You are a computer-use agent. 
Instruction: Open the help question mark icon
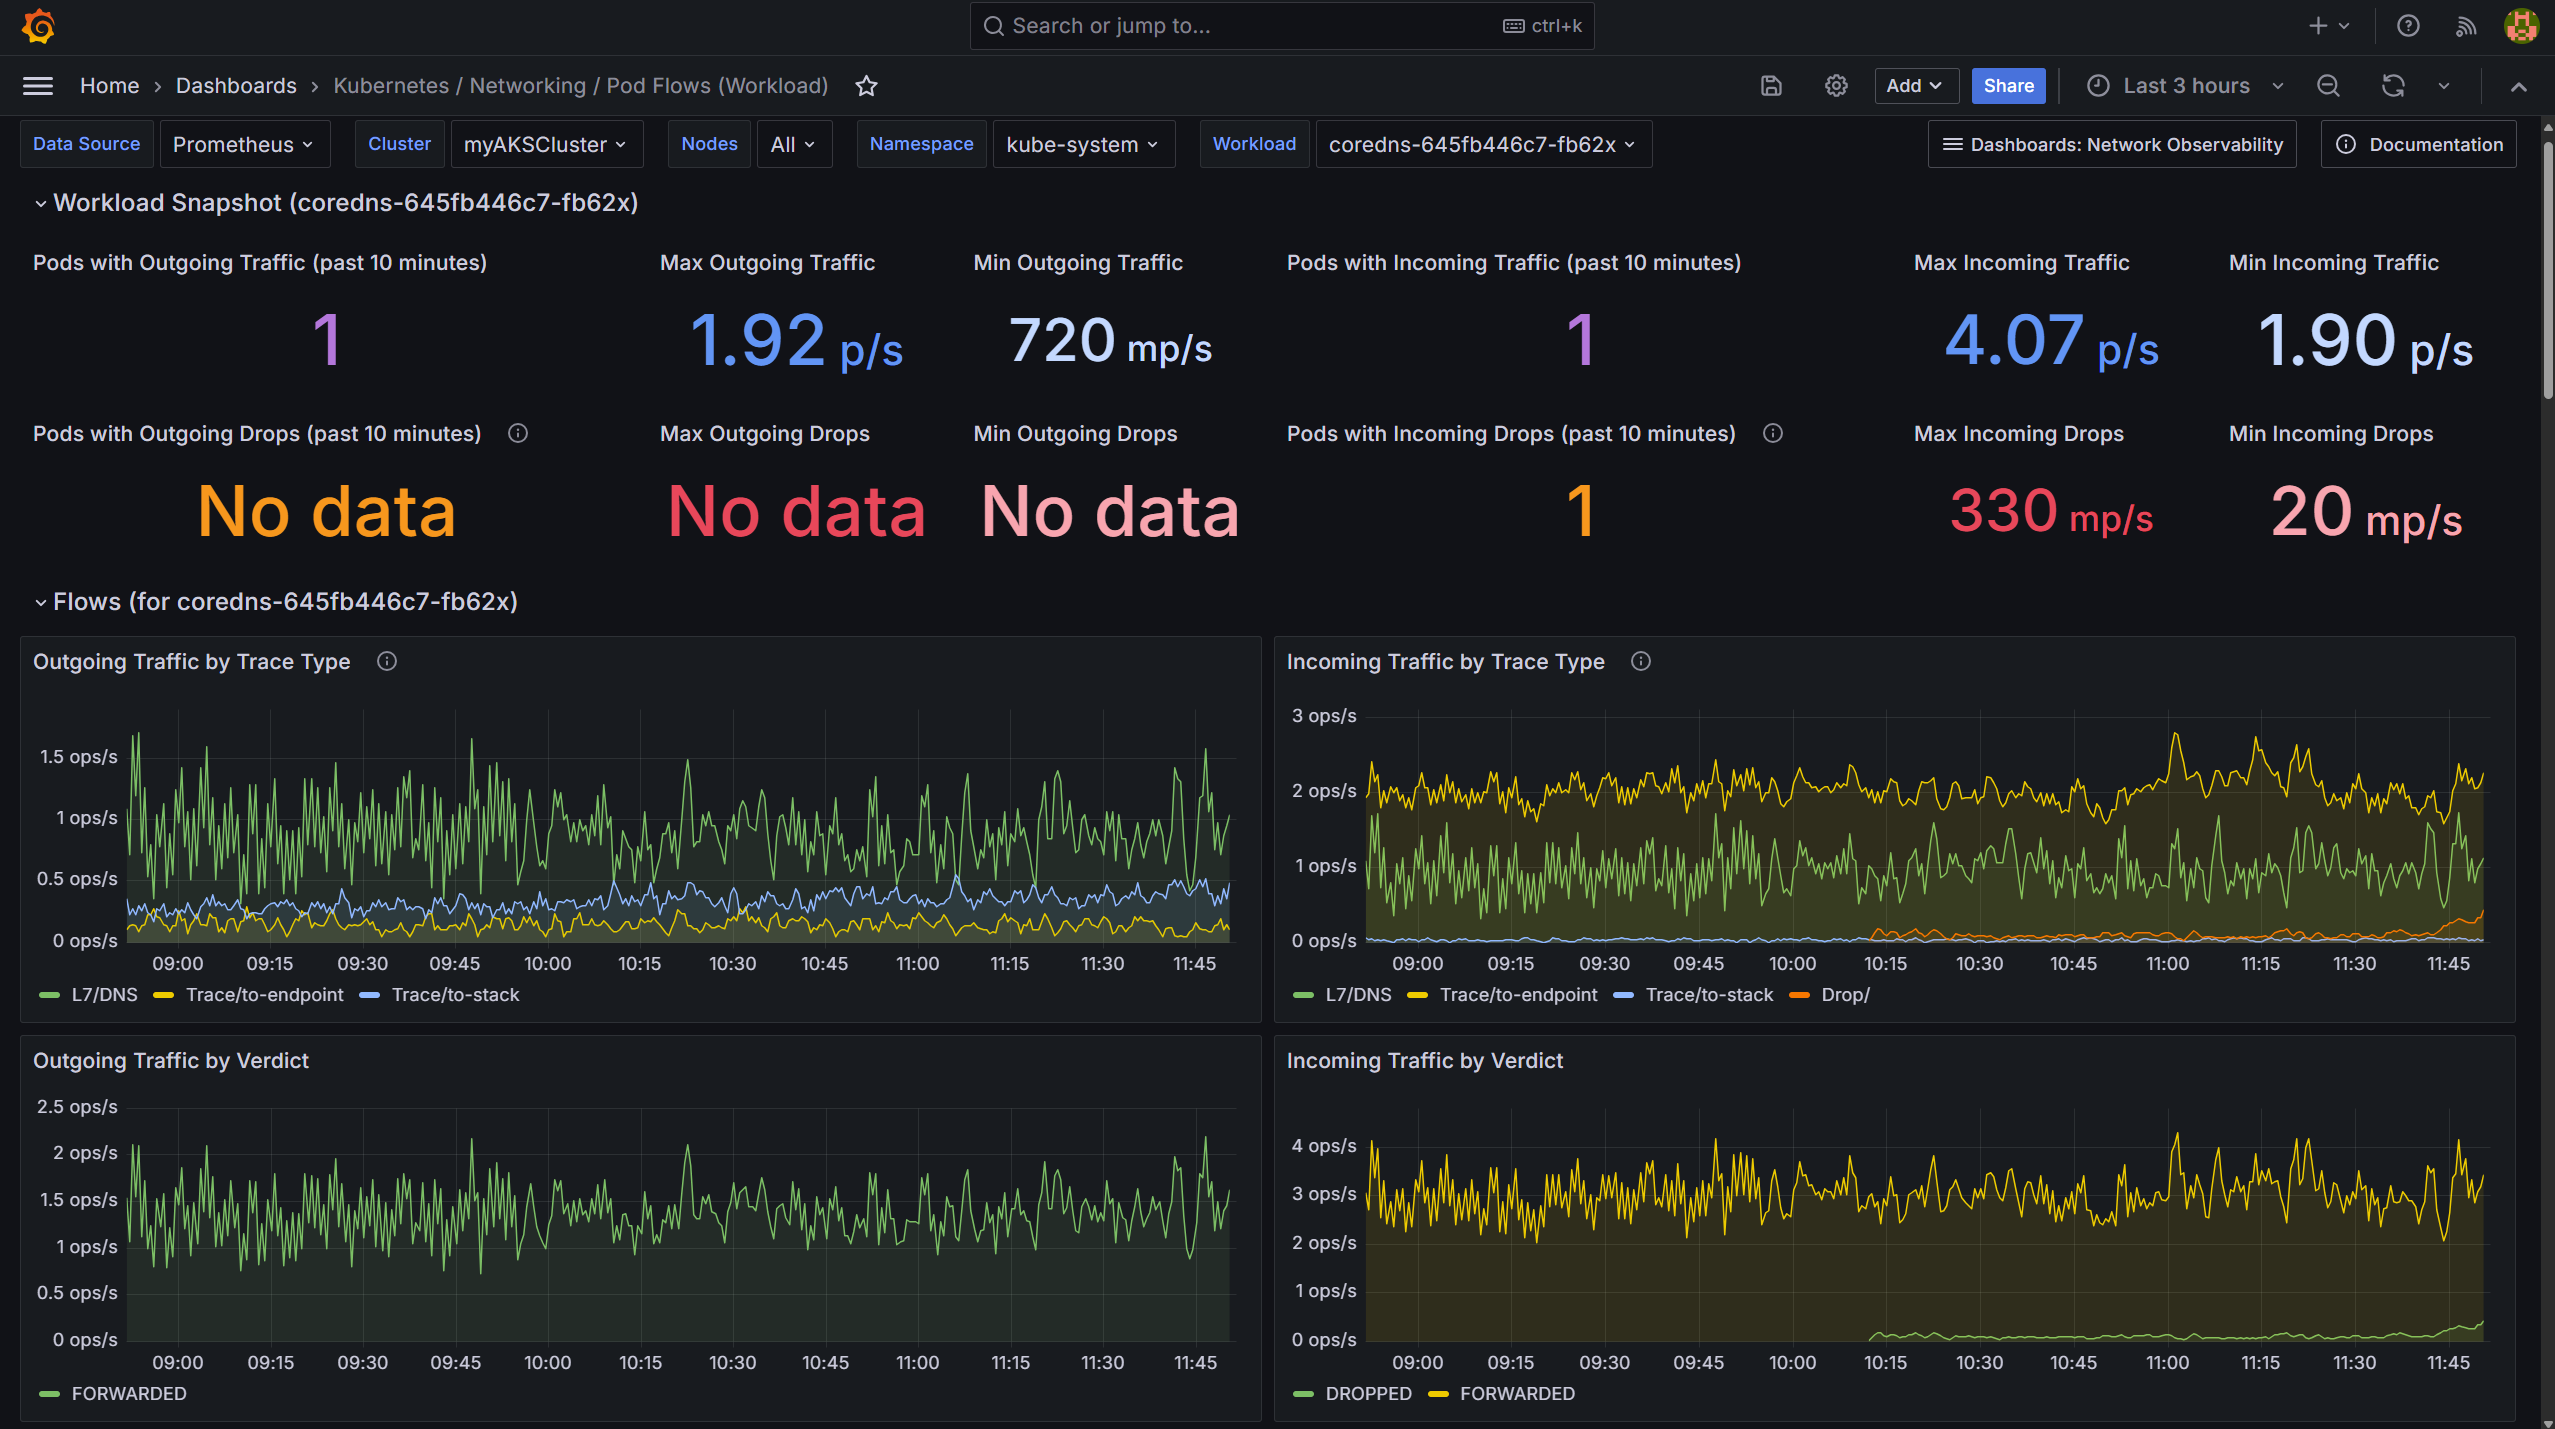click(x=2408, y=26)
